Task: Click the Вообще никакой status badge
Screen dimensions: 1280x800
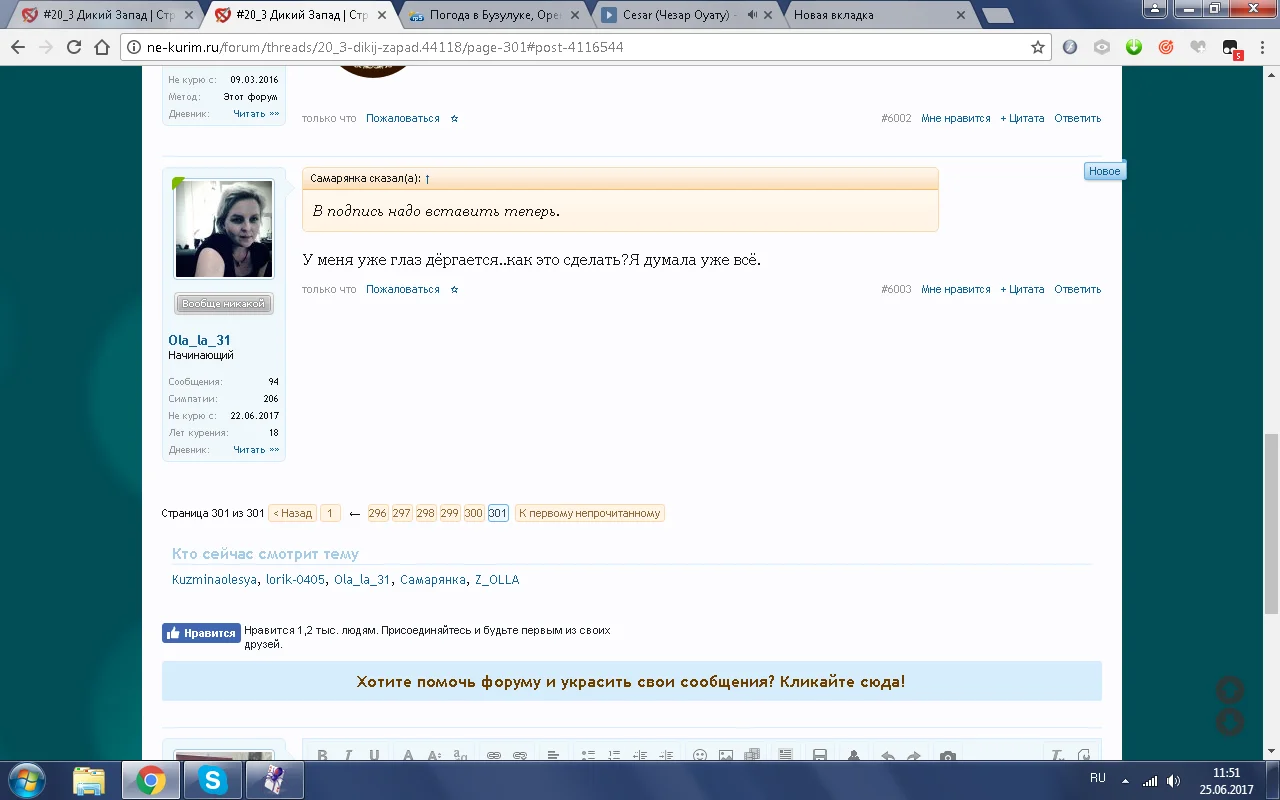Action: coord(224,303)
